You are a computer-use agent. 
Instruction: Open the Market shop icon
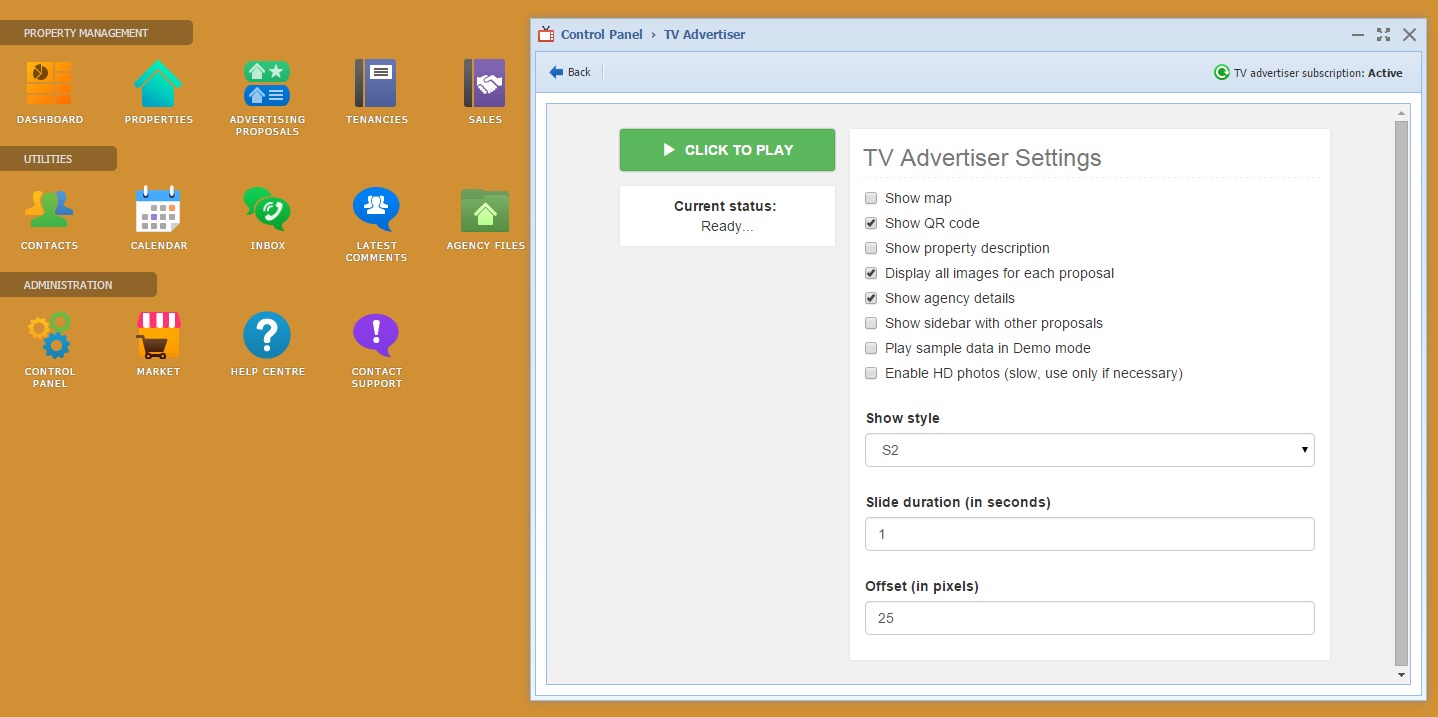(x=158, y=336)
